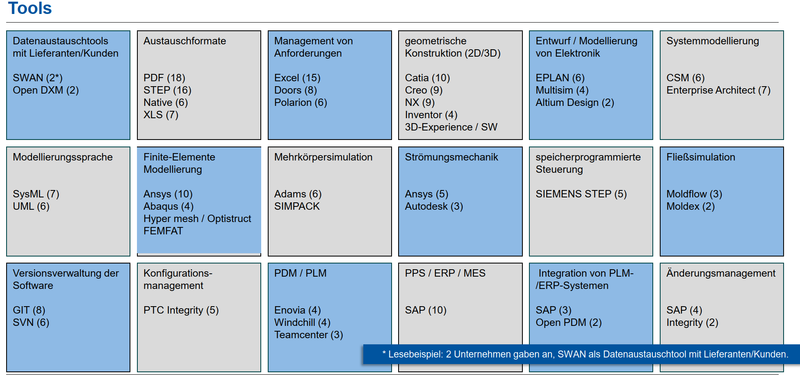The height and width of the screenshot is (378, 800).
Task: Click the PPS / ERP / MES box
Action: pyautogui.click(x=460, y=304)
